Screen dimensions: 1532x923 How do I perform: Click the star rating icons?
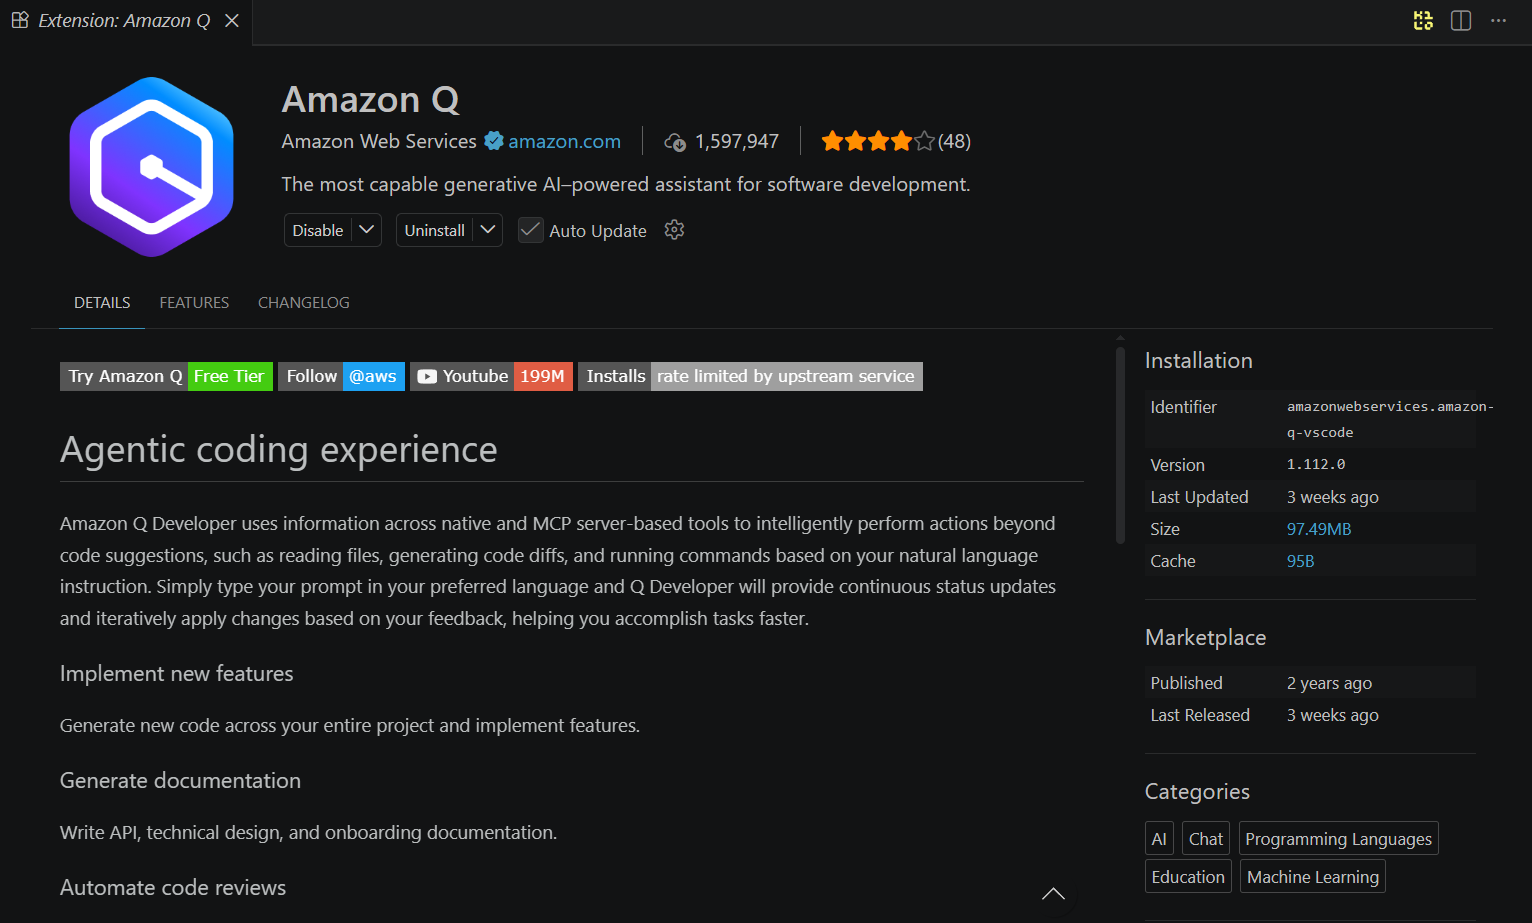(x=877, y=141)
